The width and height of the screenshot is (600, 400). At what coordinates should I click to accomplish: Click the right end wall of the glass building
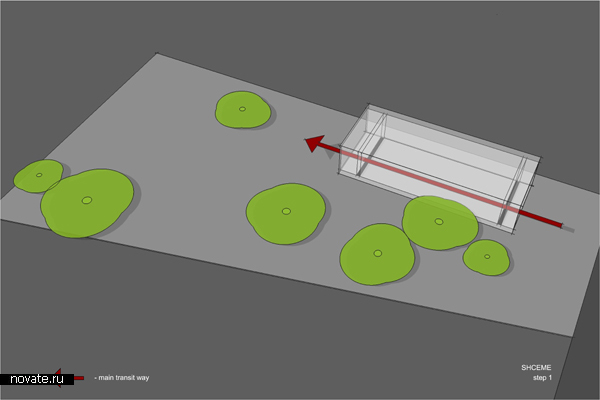[523, 192]
